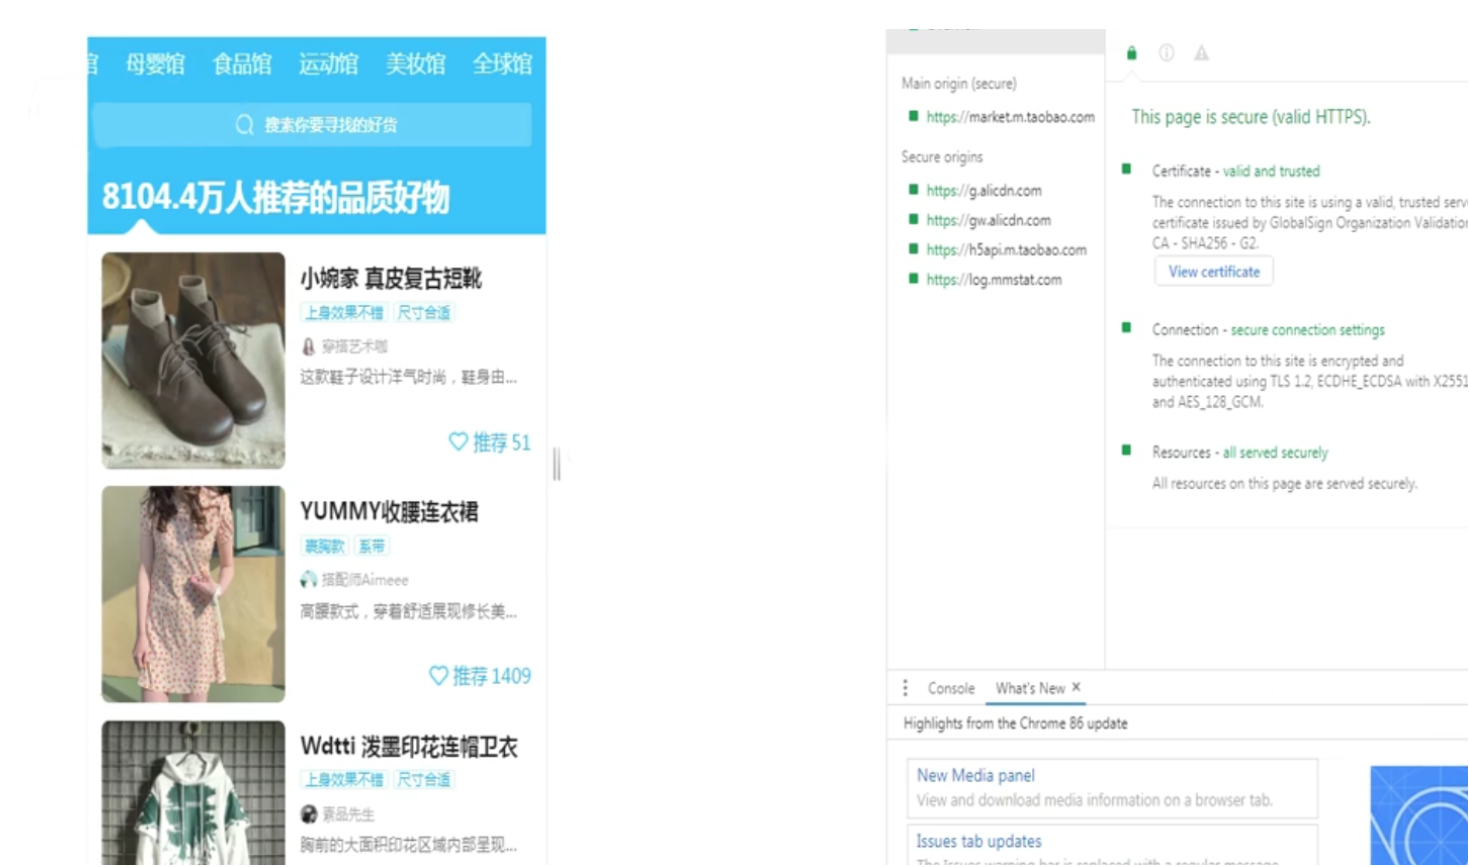Viewport: 1469px width, 867px height.
Task: Open the hoodie product thumbnail
Action: [x=193, y=792]
